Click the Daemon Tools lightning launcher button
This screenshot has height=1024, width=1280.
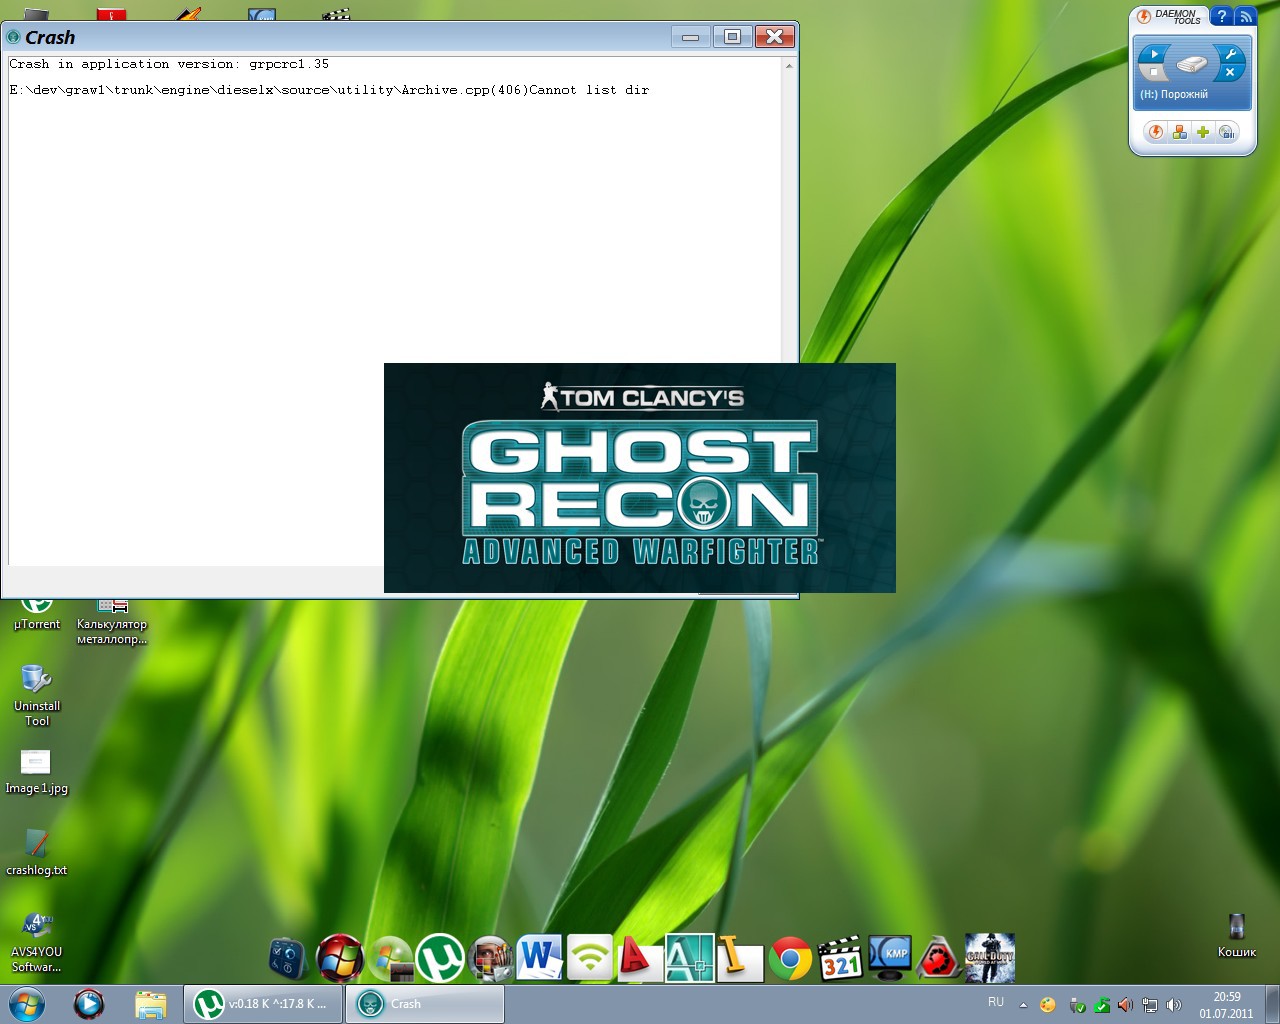[1156, 132]
